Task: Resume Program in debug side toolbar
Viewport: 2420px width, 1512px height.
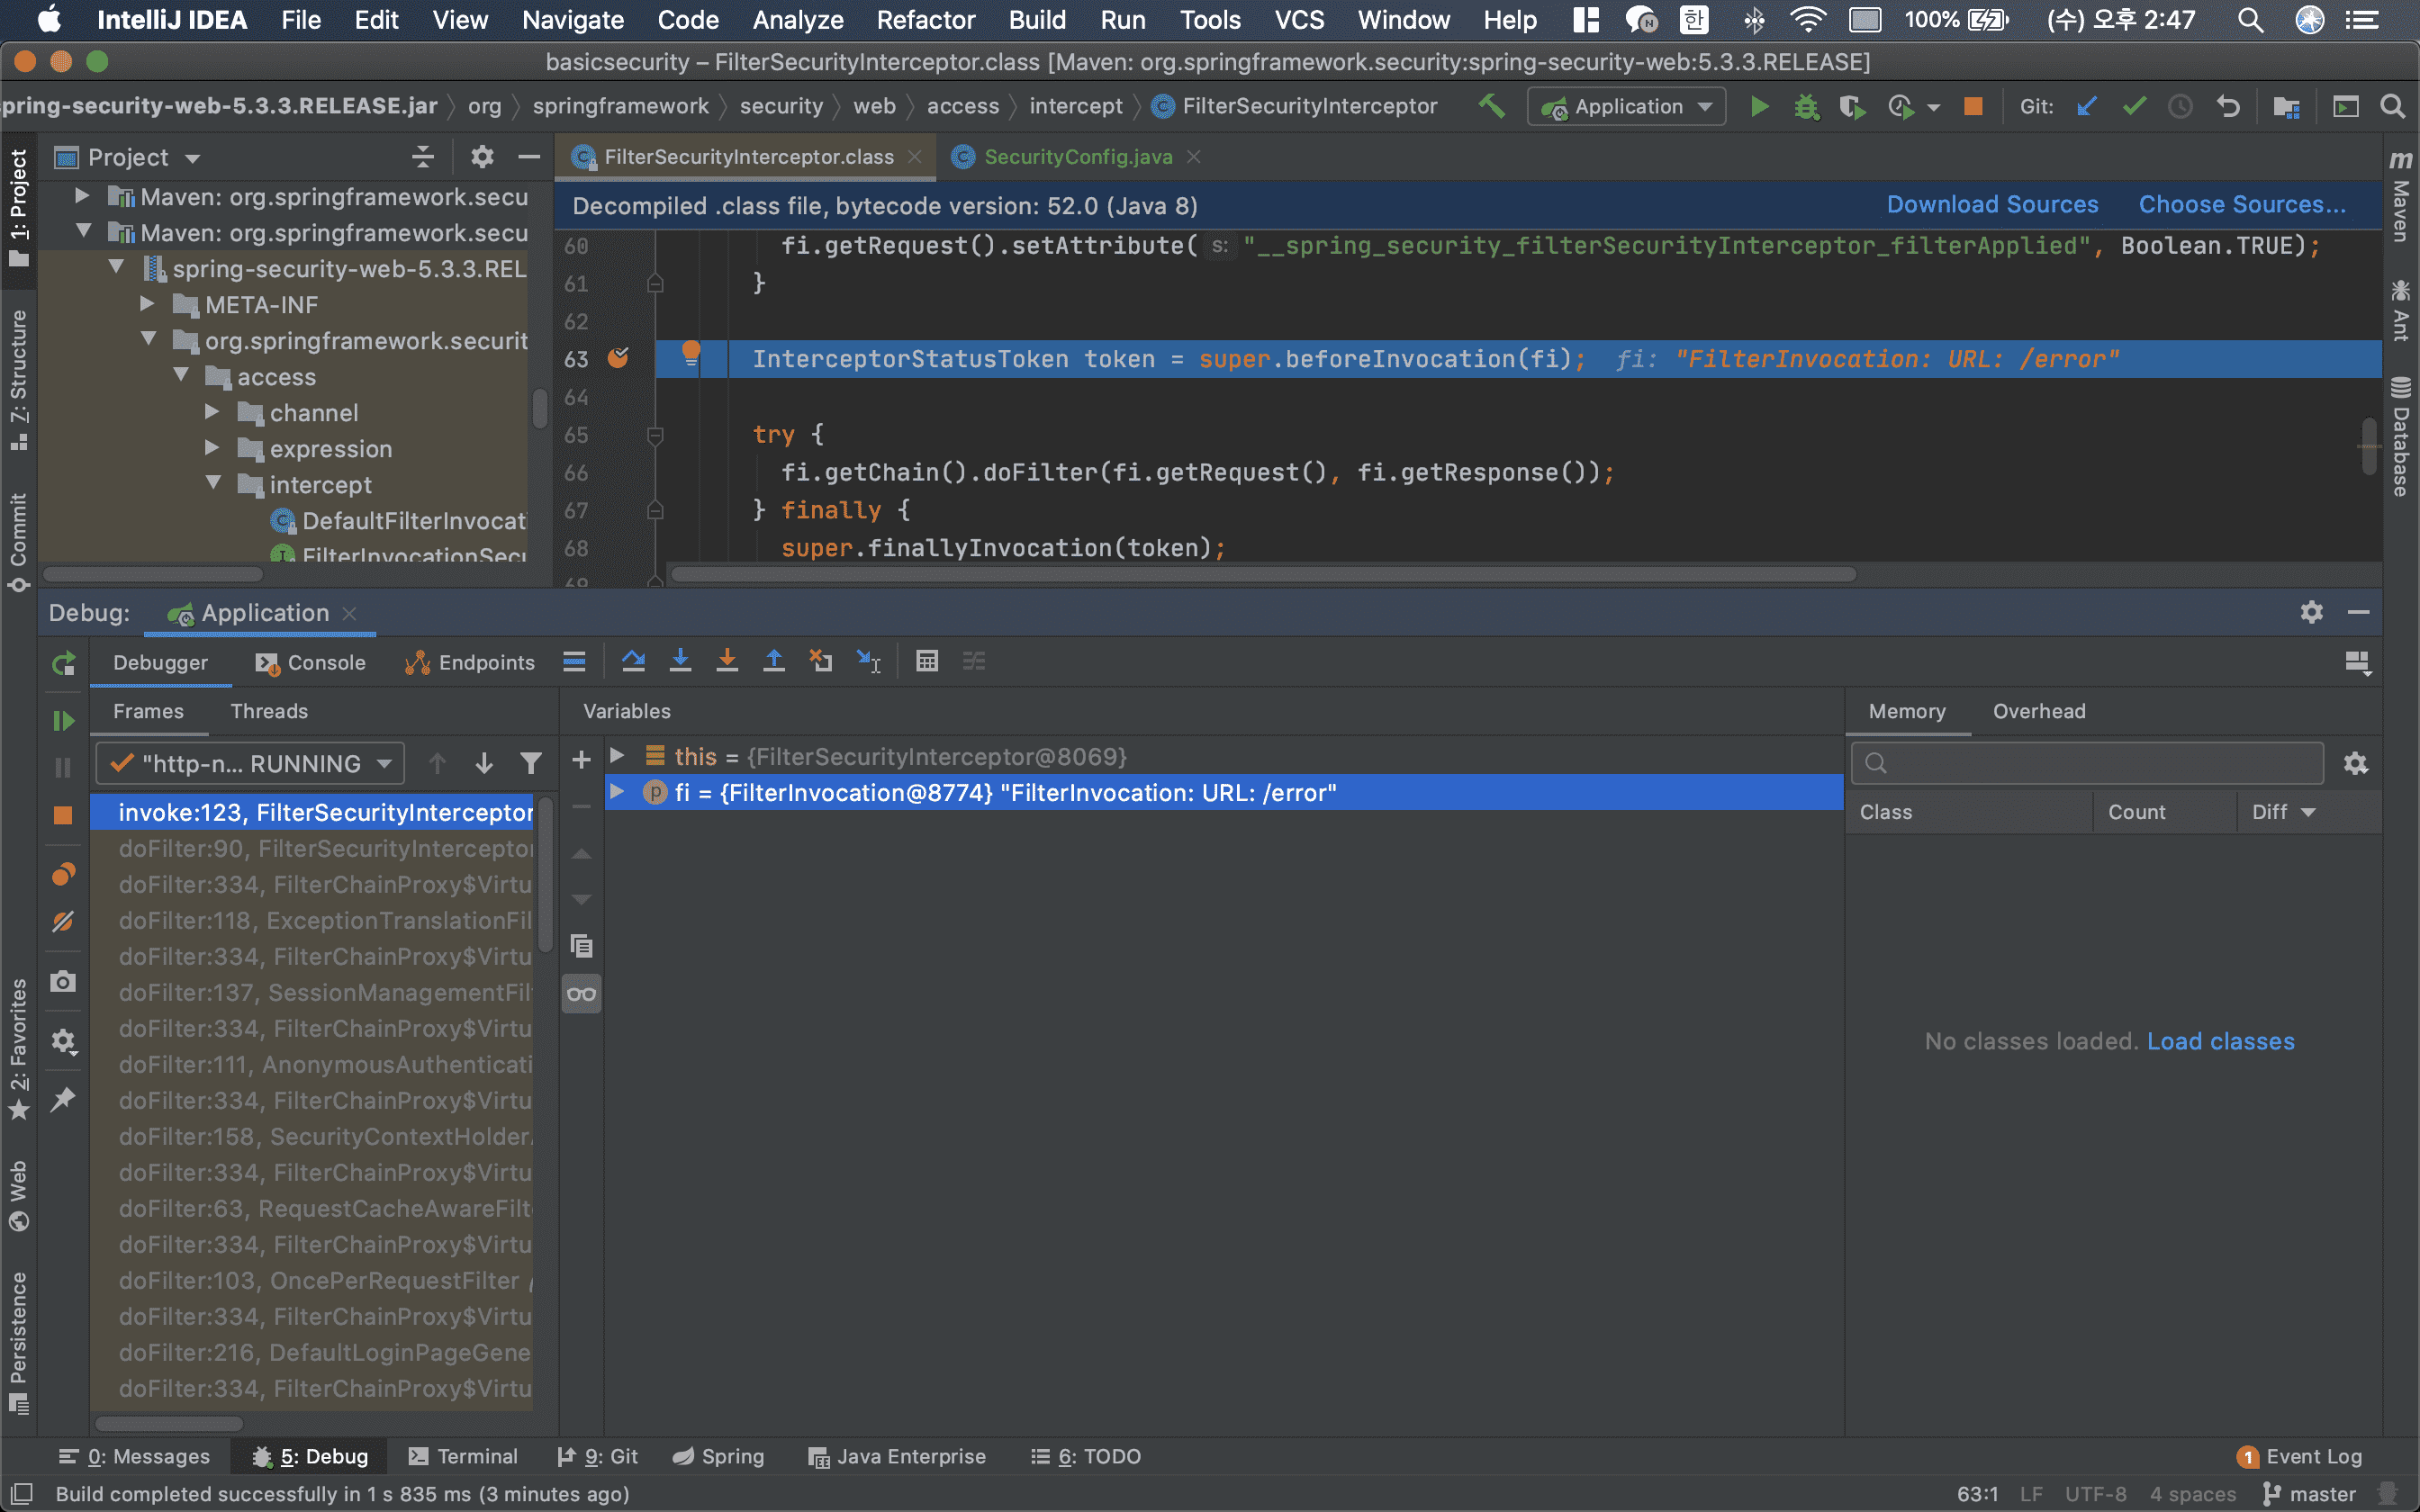Action: (x=63, y=720)
